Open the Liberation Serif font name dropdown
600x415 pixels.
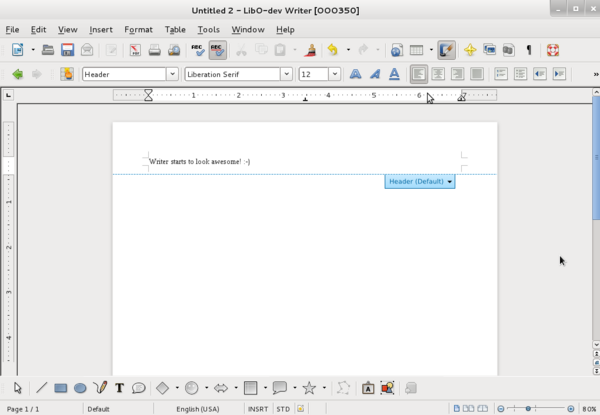tap(287, 74)
